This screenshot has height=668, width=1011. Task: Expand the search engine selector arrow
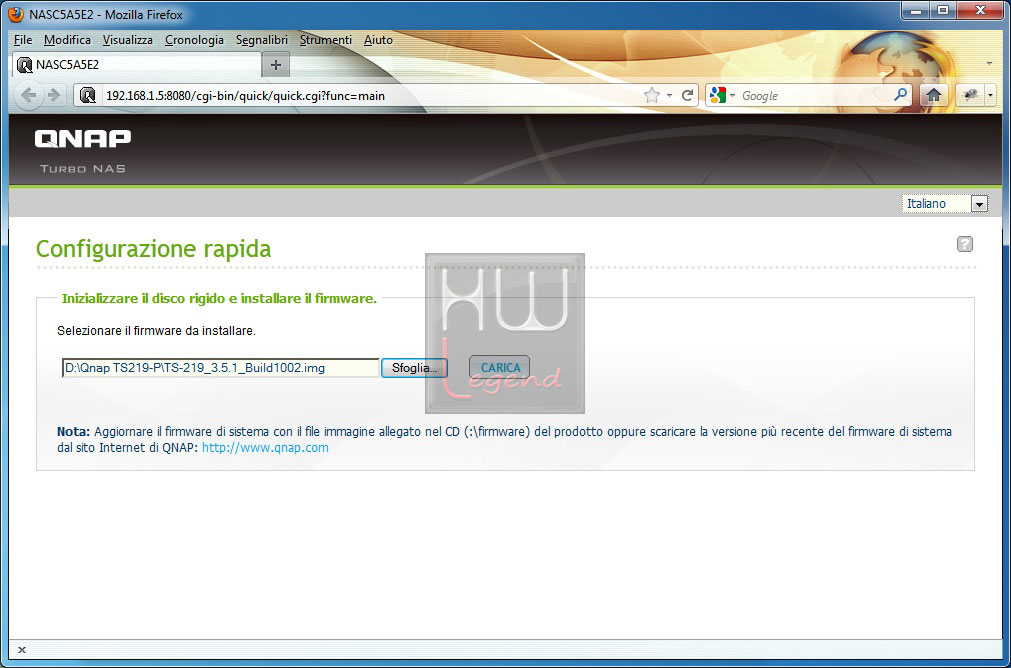click(732, 95)
